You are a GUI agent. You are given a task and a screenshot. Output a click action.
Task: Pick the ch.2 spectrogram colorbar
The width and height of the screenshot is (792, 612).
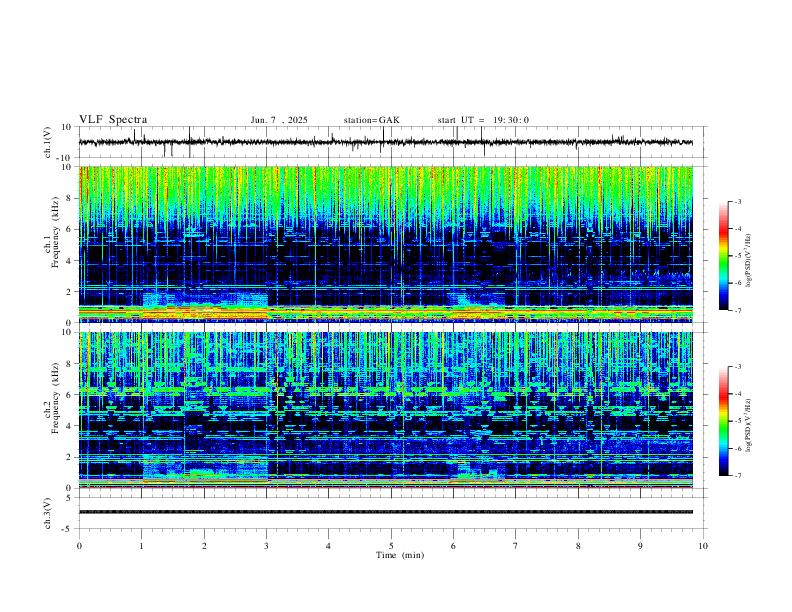pyautogui.click(x=724, y=421)
